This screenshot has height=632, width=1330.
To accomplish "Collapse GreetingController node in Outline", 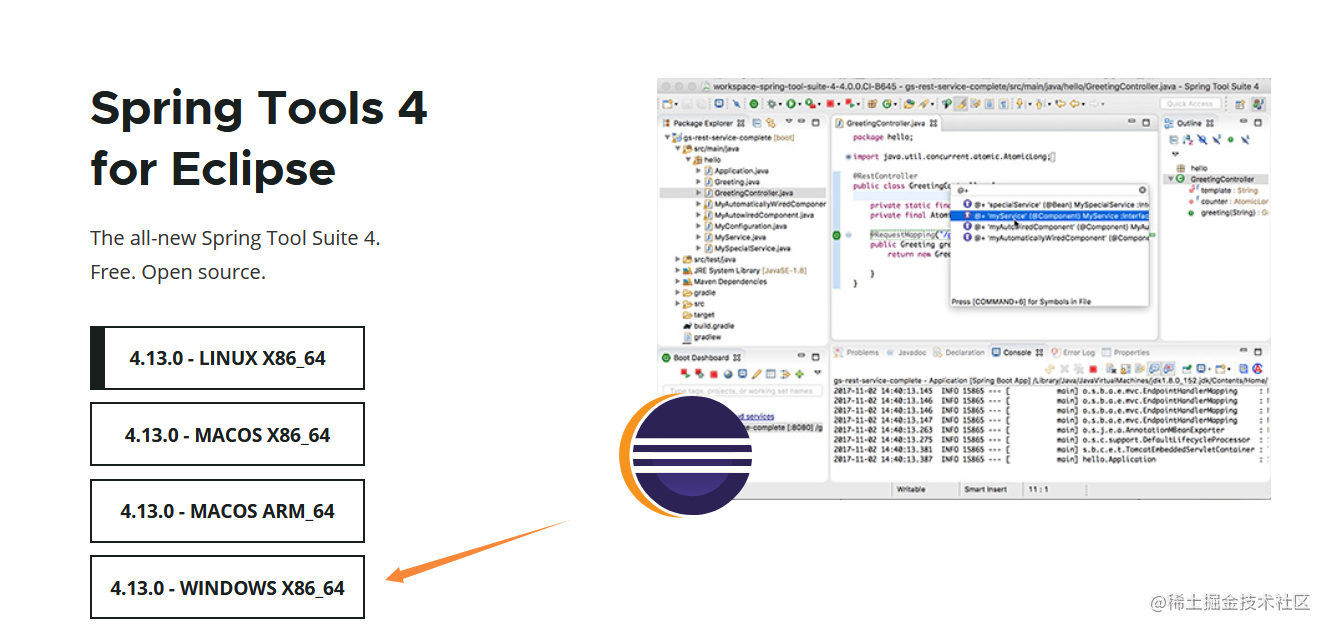I will [1170, 179].
